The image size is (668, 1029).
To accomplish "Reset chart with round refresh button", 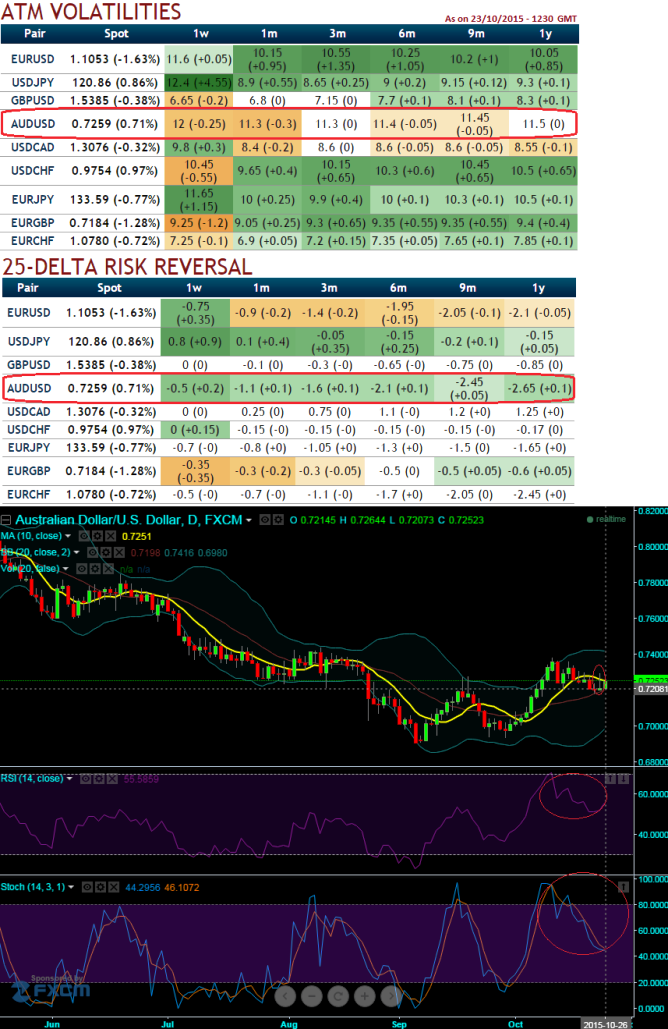I will (x=338, y=996).
